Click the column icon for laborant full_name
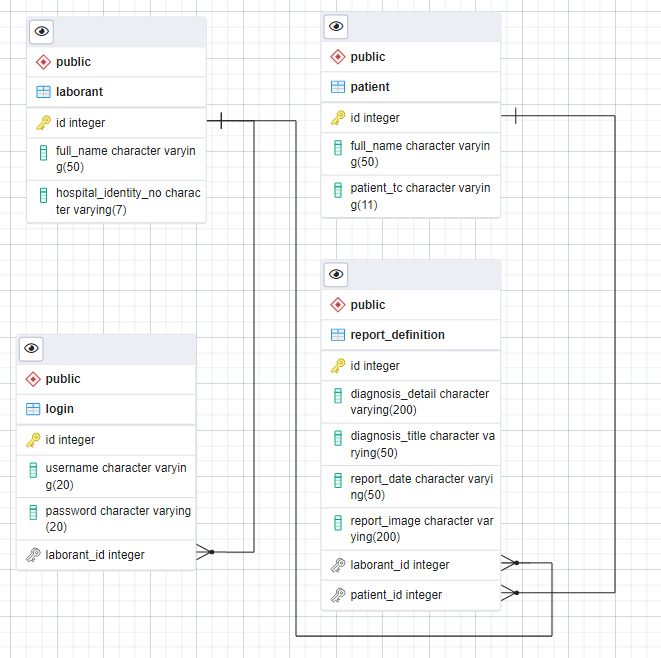Viewport: 661px width, 658px height. pos(43,153)
